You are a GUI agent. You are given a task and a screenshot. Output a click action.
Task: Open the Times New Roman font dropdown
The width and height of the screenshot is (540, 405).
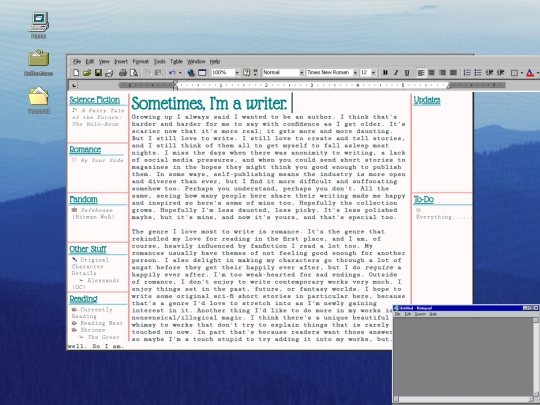355,73
